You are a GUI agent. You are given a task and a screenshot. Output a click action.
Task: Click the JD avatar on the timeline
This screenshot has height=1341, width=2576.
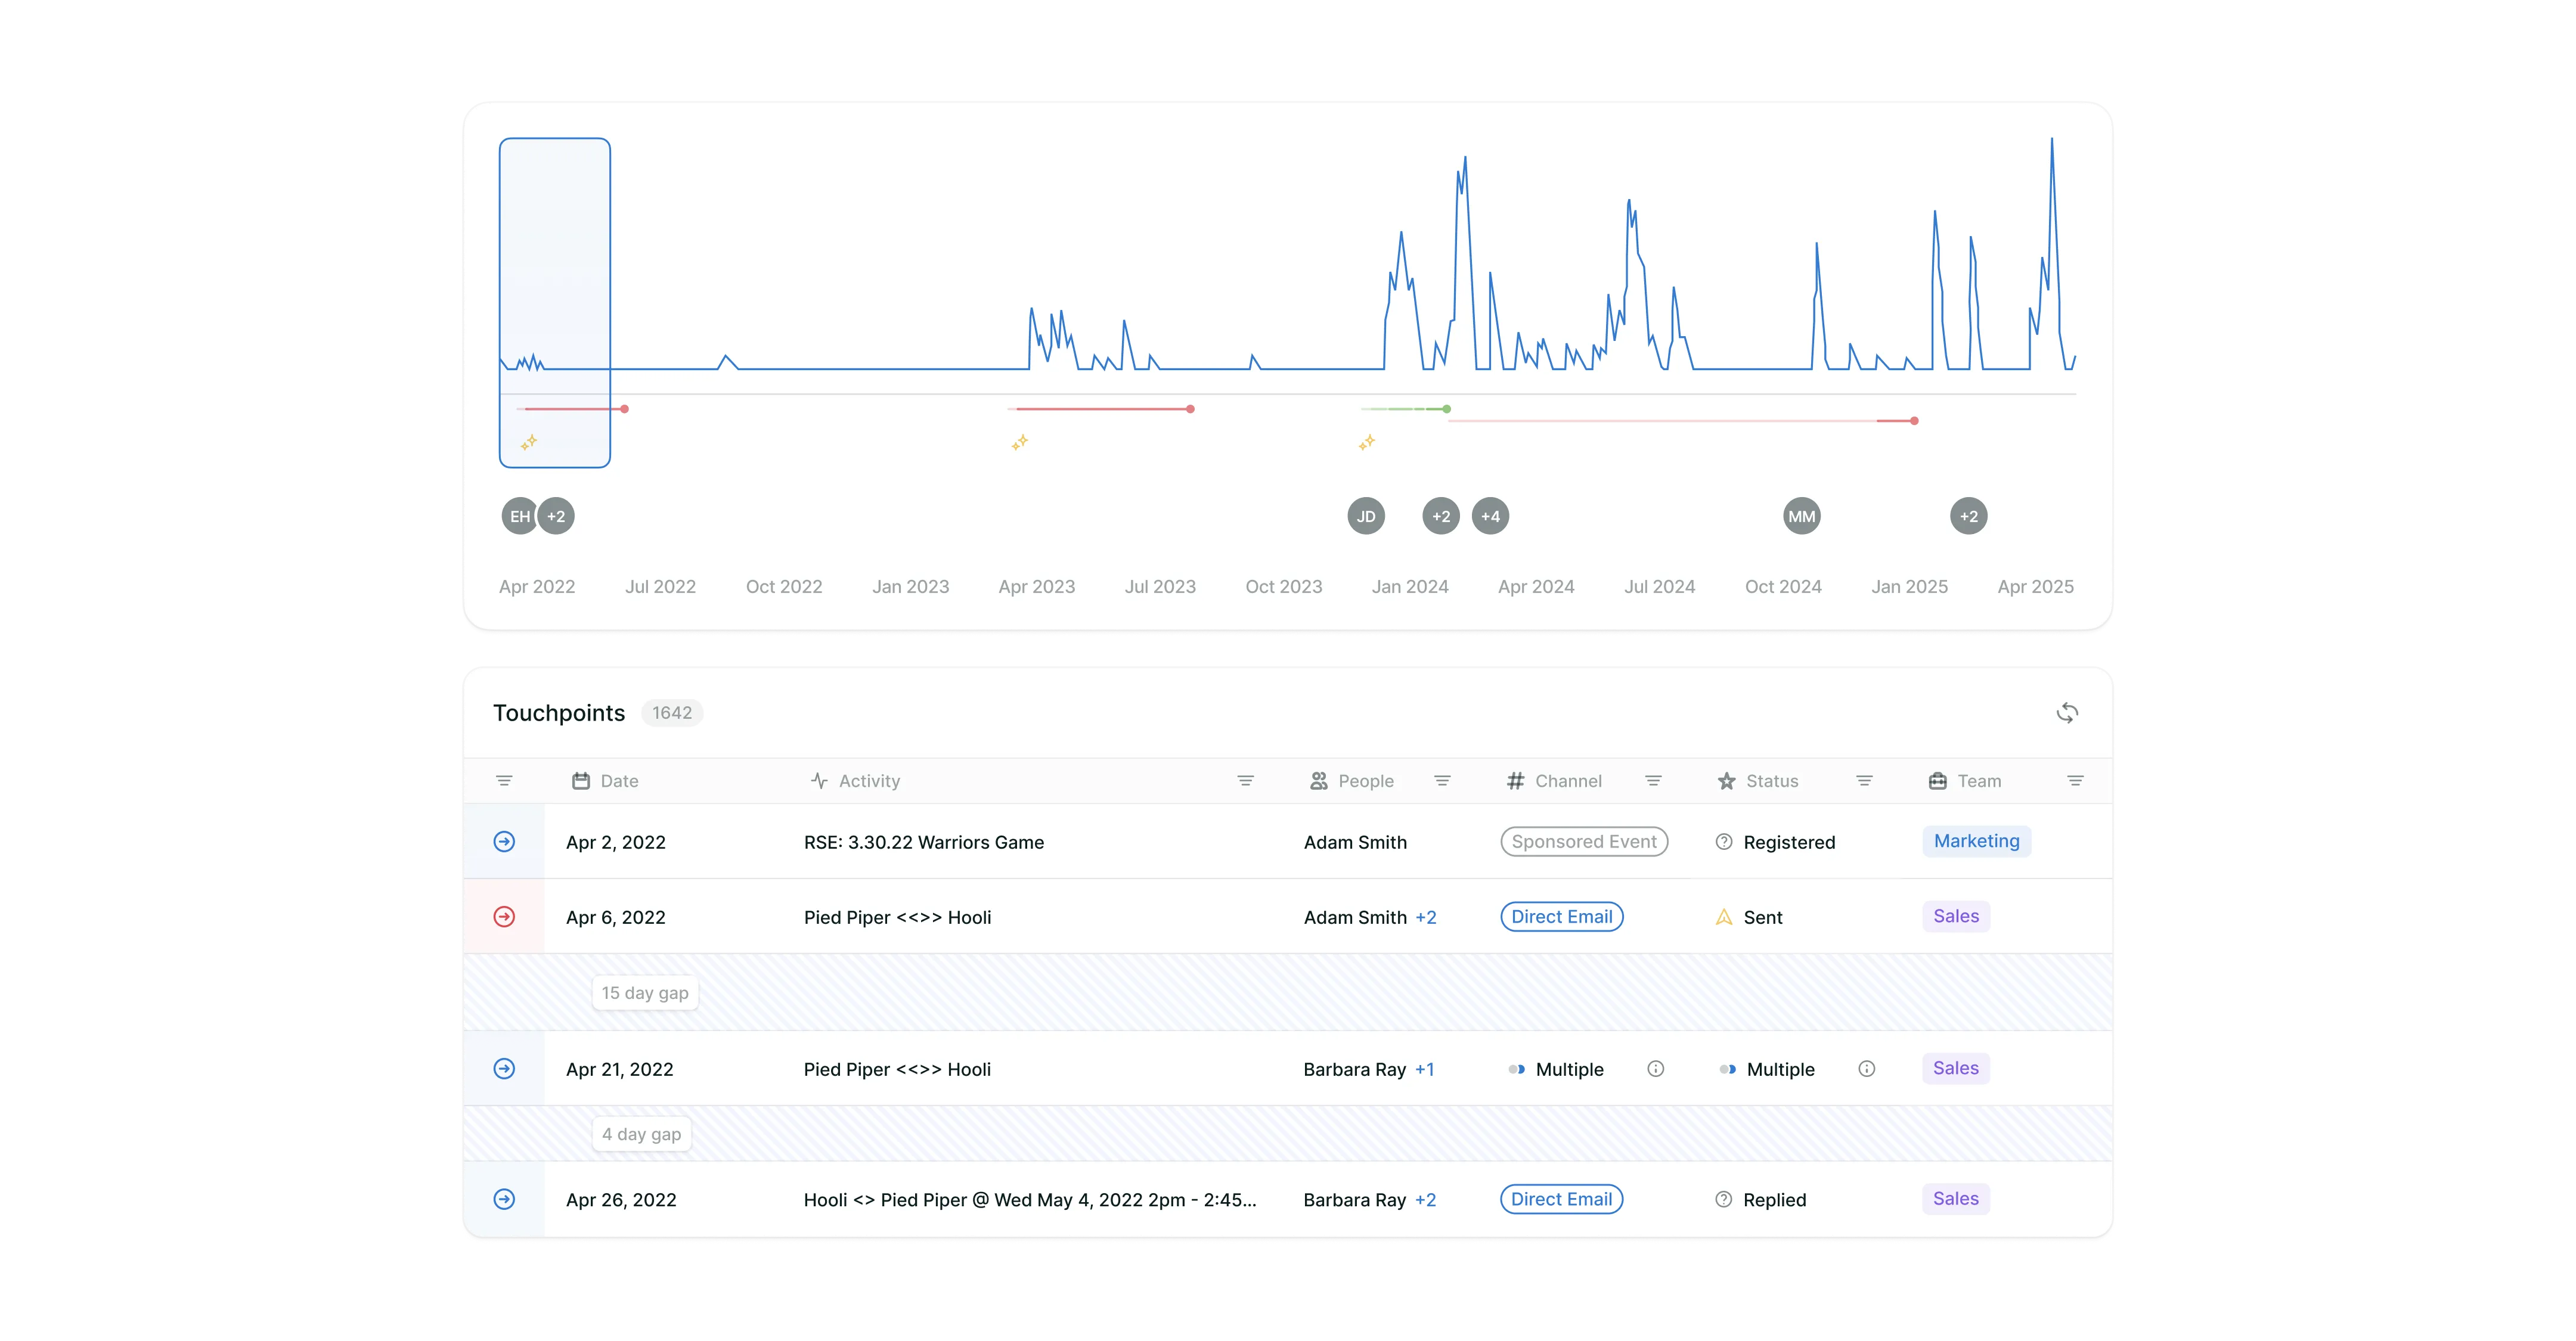pos(1366,516)
